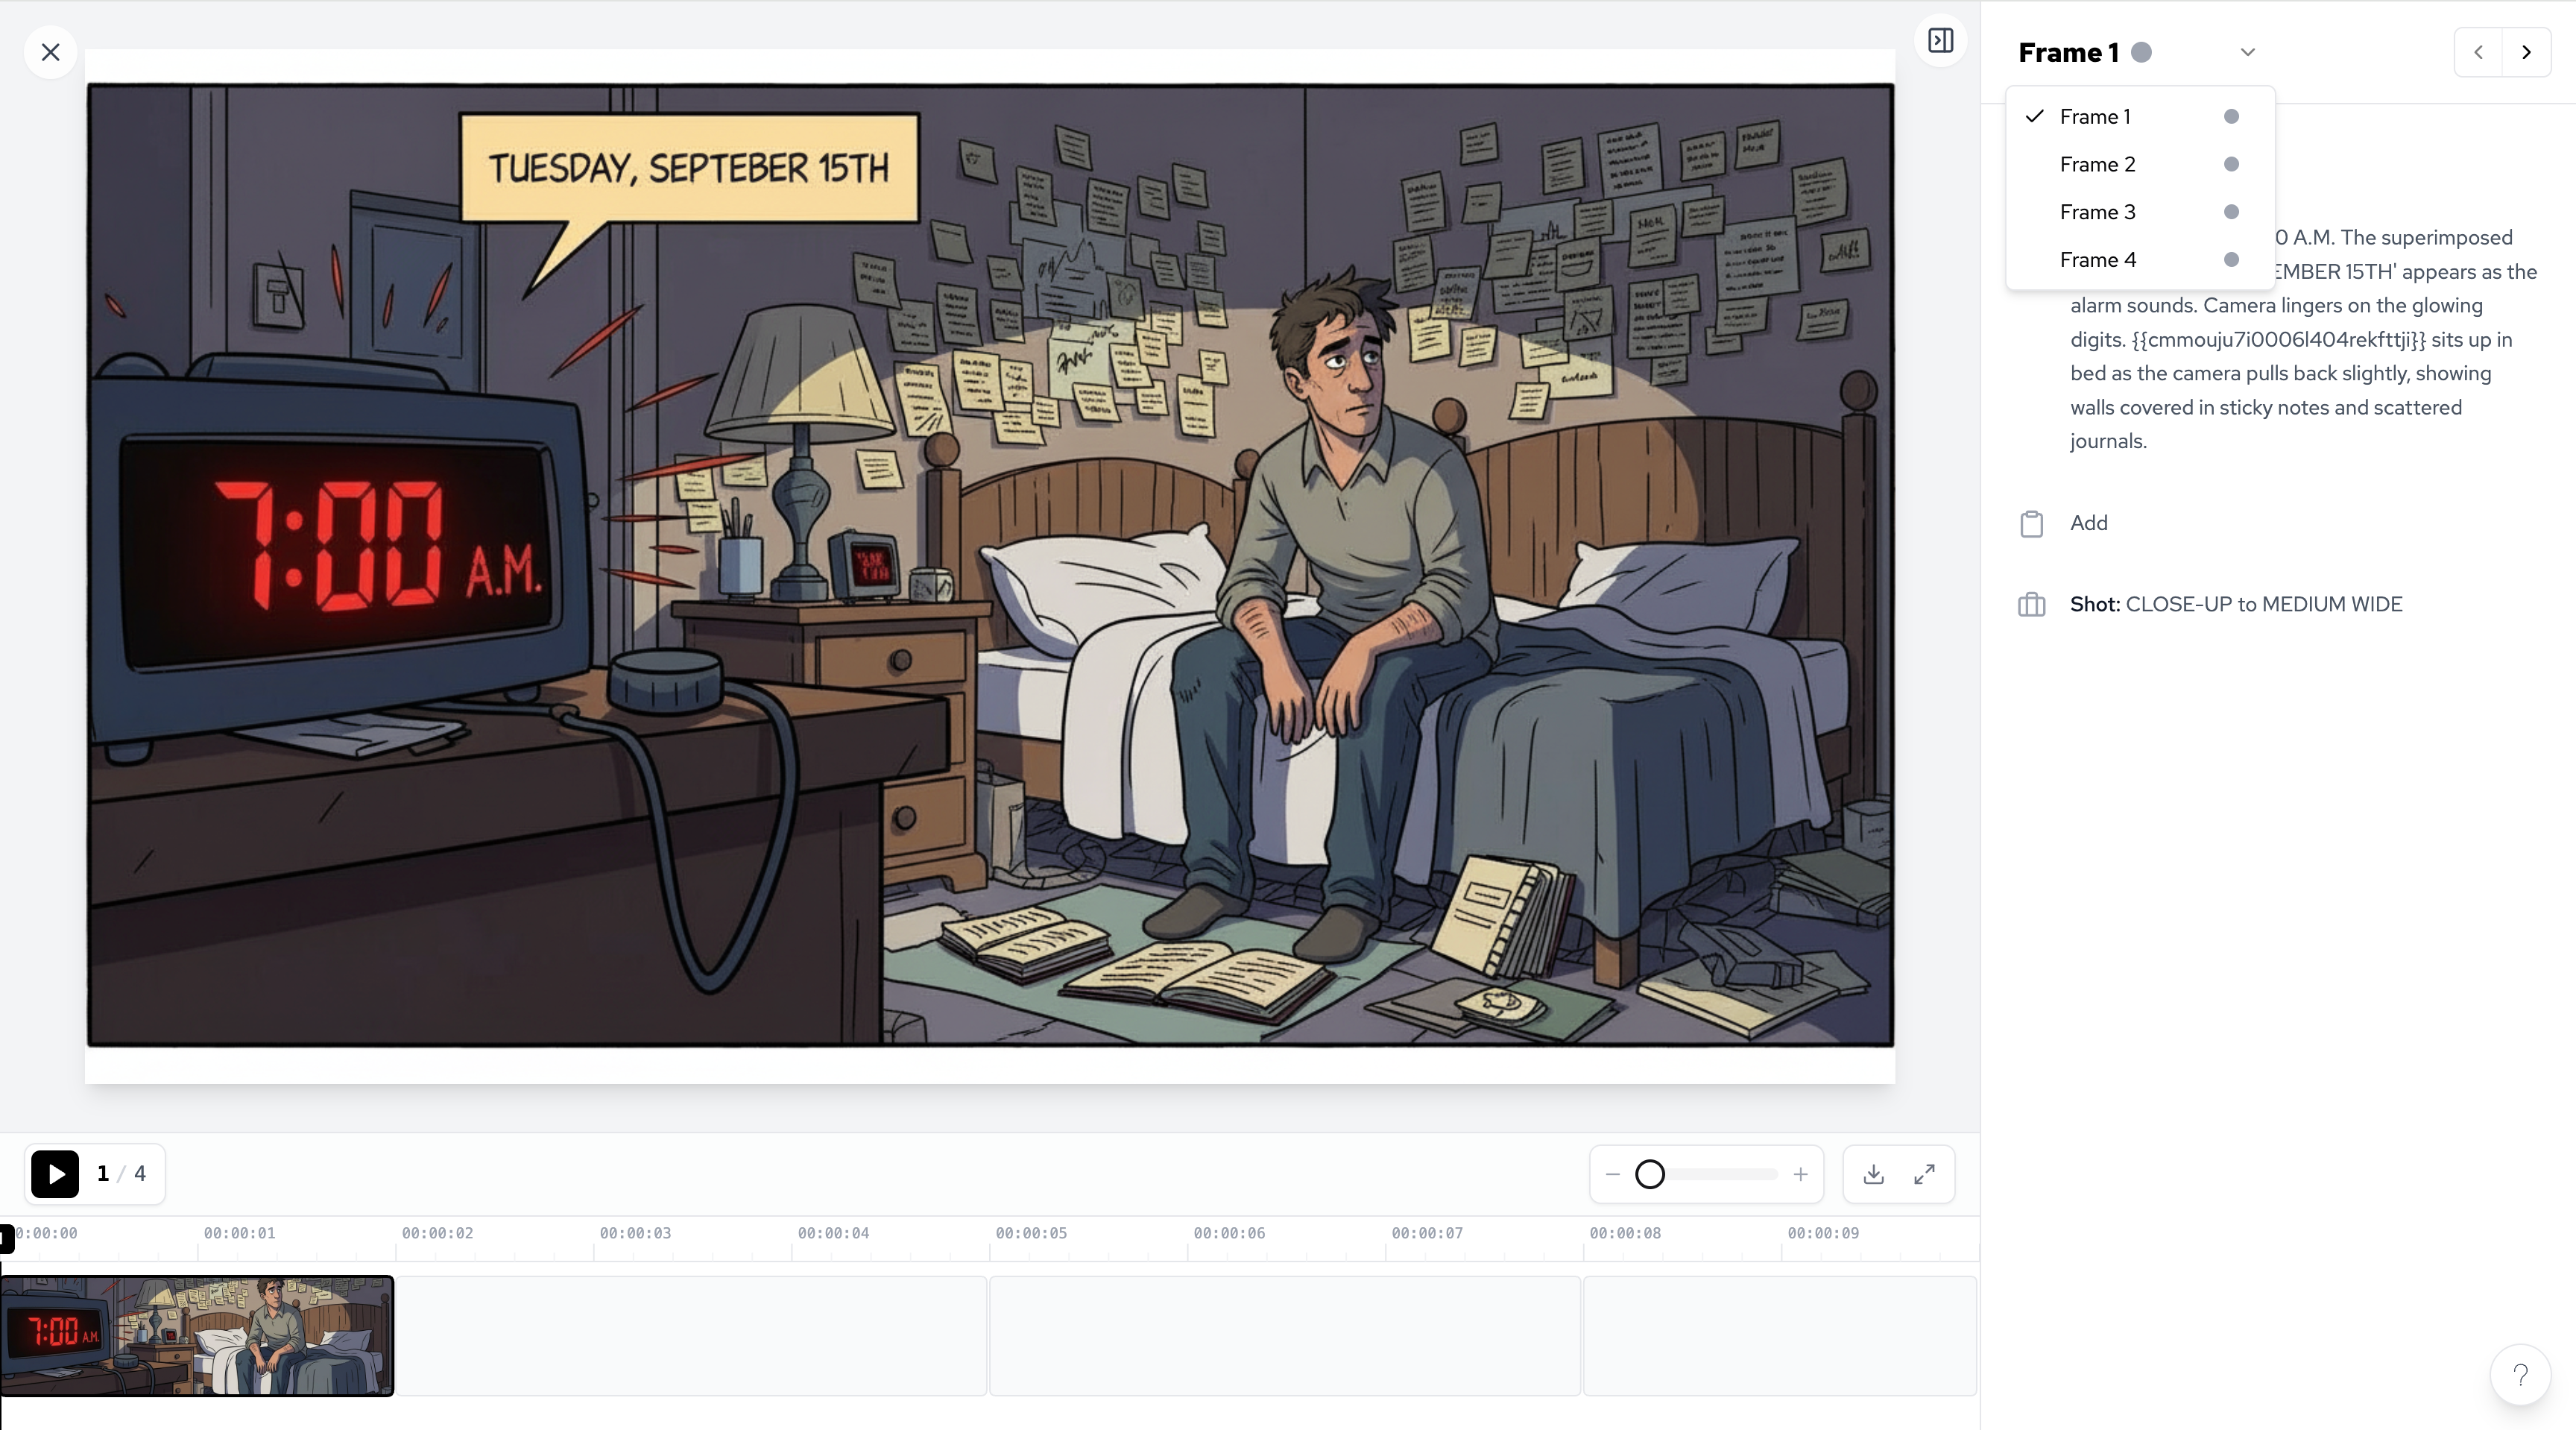Screen dimensions: 2576x1430
Task: Click Frame 4 status dot
Action: click(x=2231, y=260)
